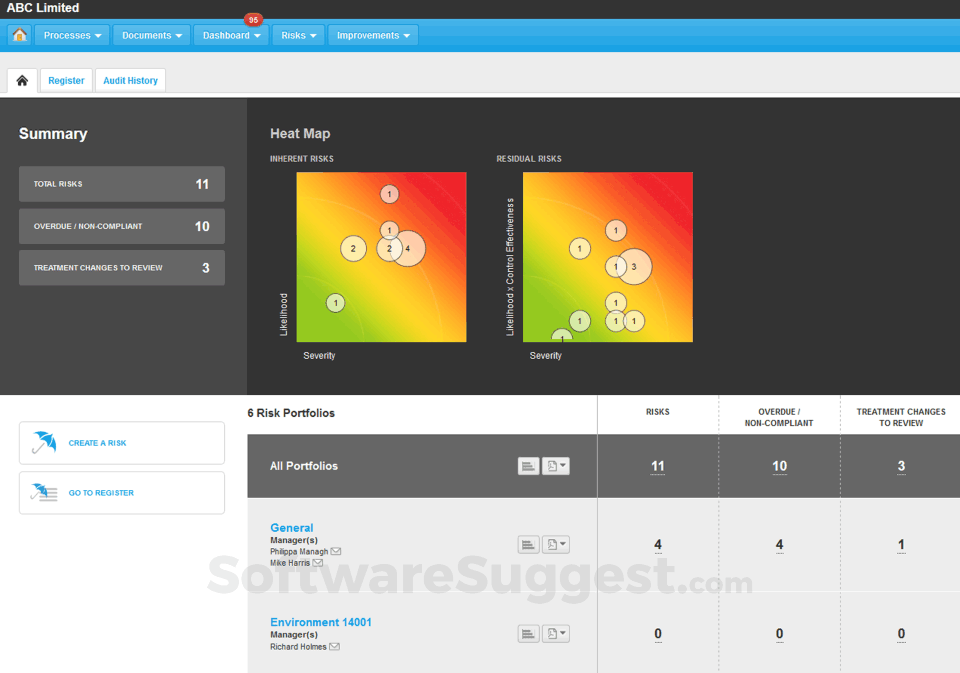
Task: Click the PDF export icon for the General portfolio
Action: point(550,544)
